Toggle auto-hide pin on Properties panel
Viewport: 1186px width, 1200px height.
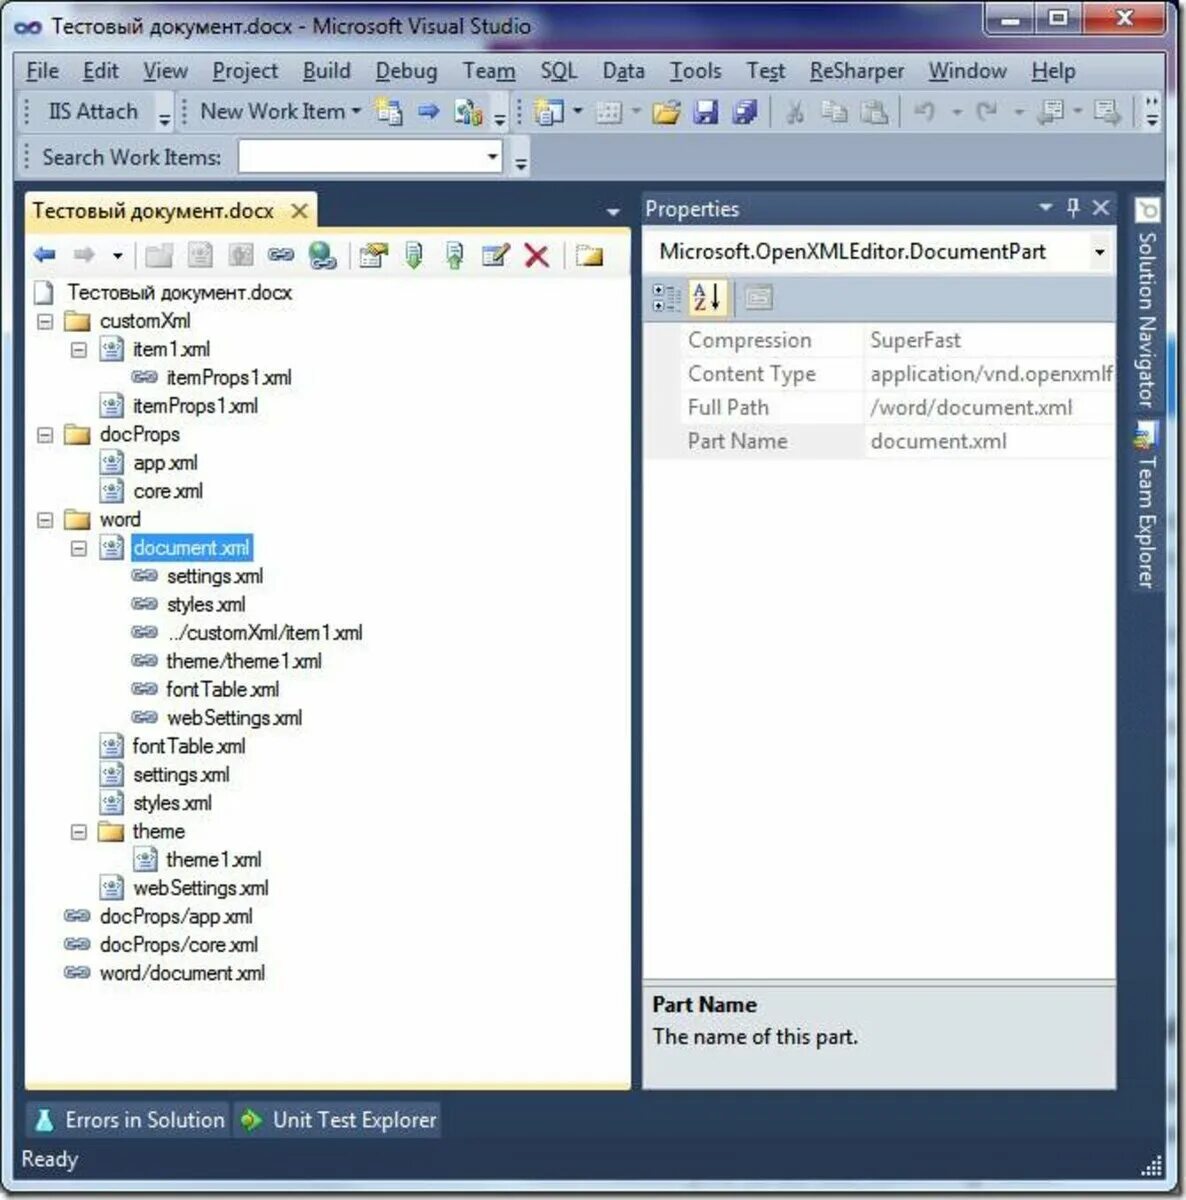pos(1073,207)
